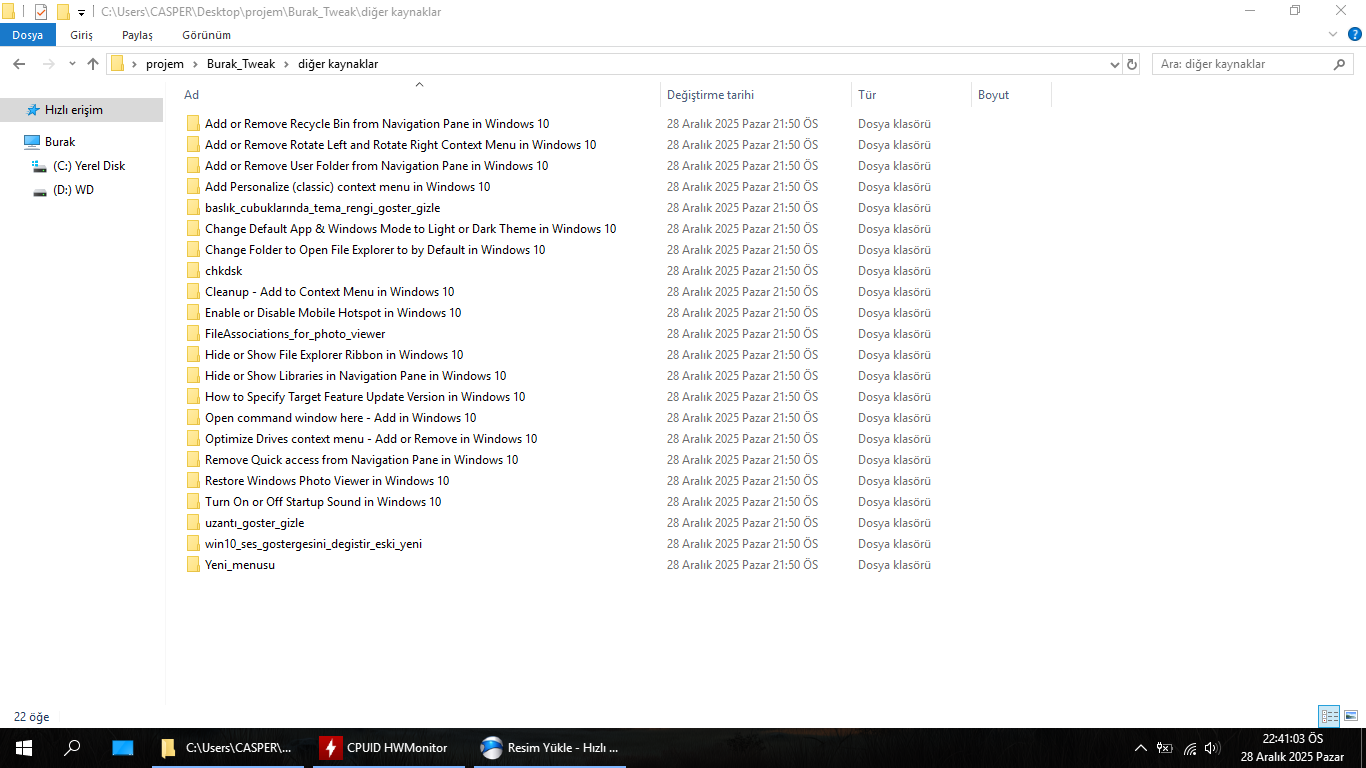The height and width of the screenshot is (768, 1366).
Task: Expand breadcrumb chevron after projem
Action: pos(195,64)
